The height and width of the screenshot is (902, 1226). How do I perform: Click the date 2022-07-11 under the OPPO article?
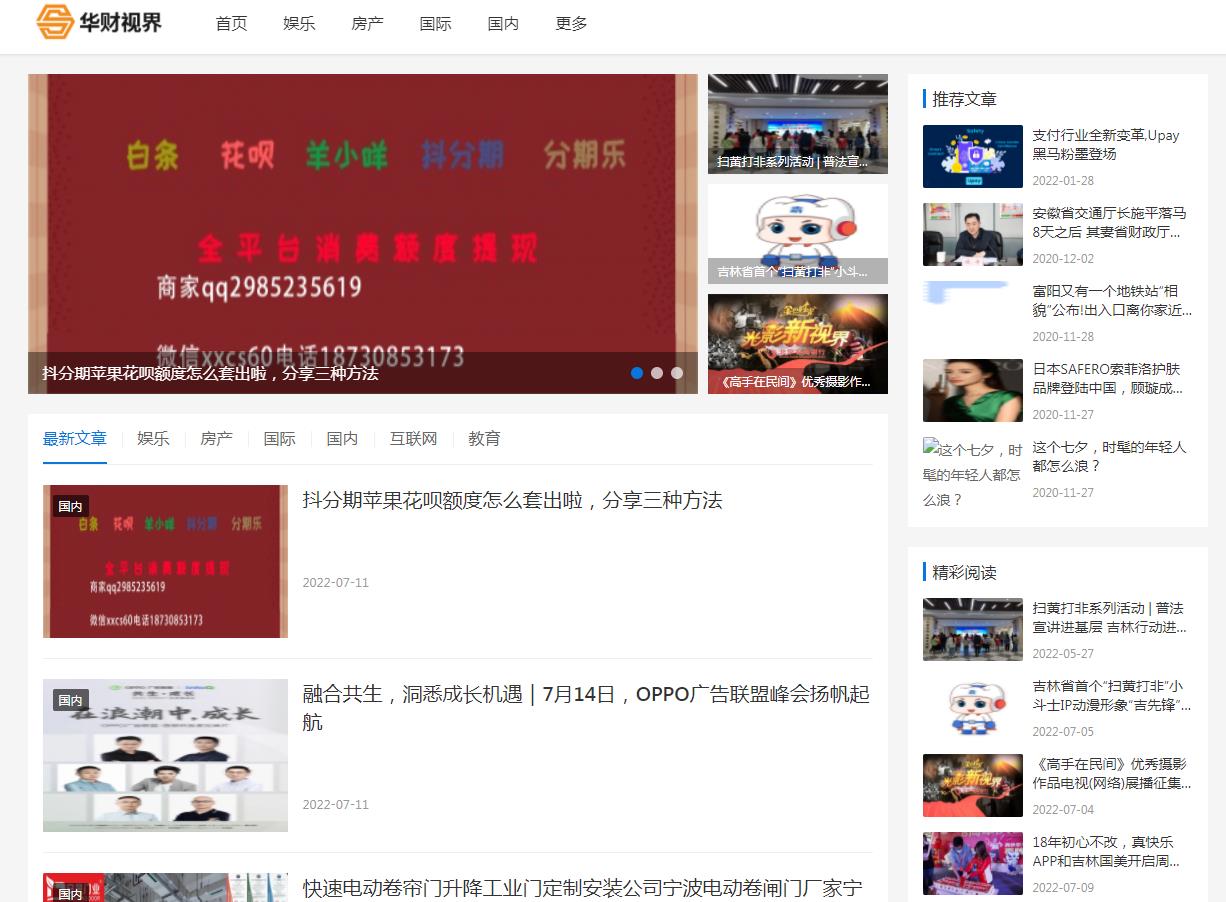(x=336, y=804)
